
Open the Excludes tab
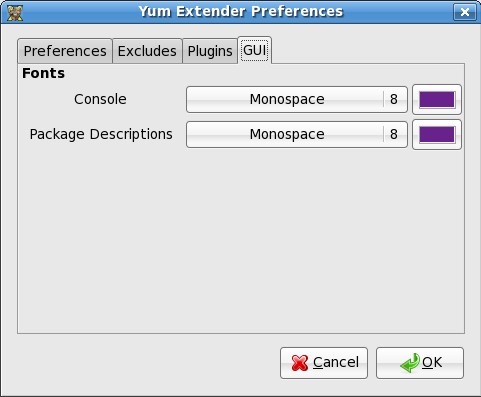click(147, 51)
